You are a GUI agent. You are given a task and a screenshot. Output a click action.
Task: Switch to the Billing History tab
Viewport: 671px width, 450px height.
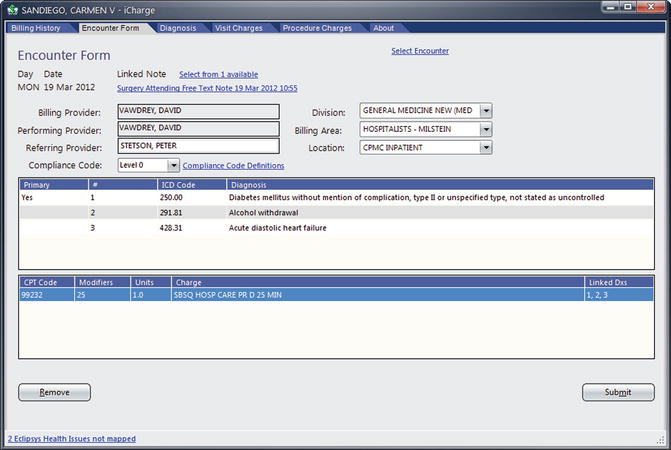(40, 28)
